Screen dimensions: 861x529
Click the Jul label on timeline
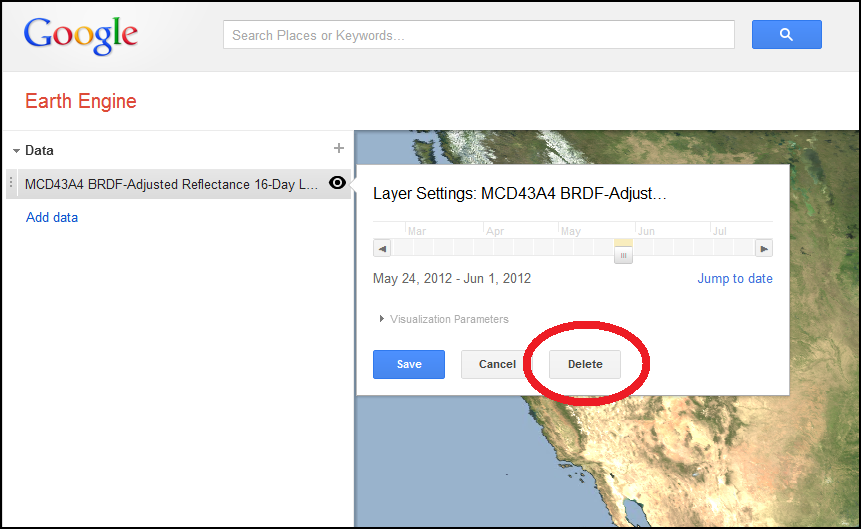[x=719, y=231]
